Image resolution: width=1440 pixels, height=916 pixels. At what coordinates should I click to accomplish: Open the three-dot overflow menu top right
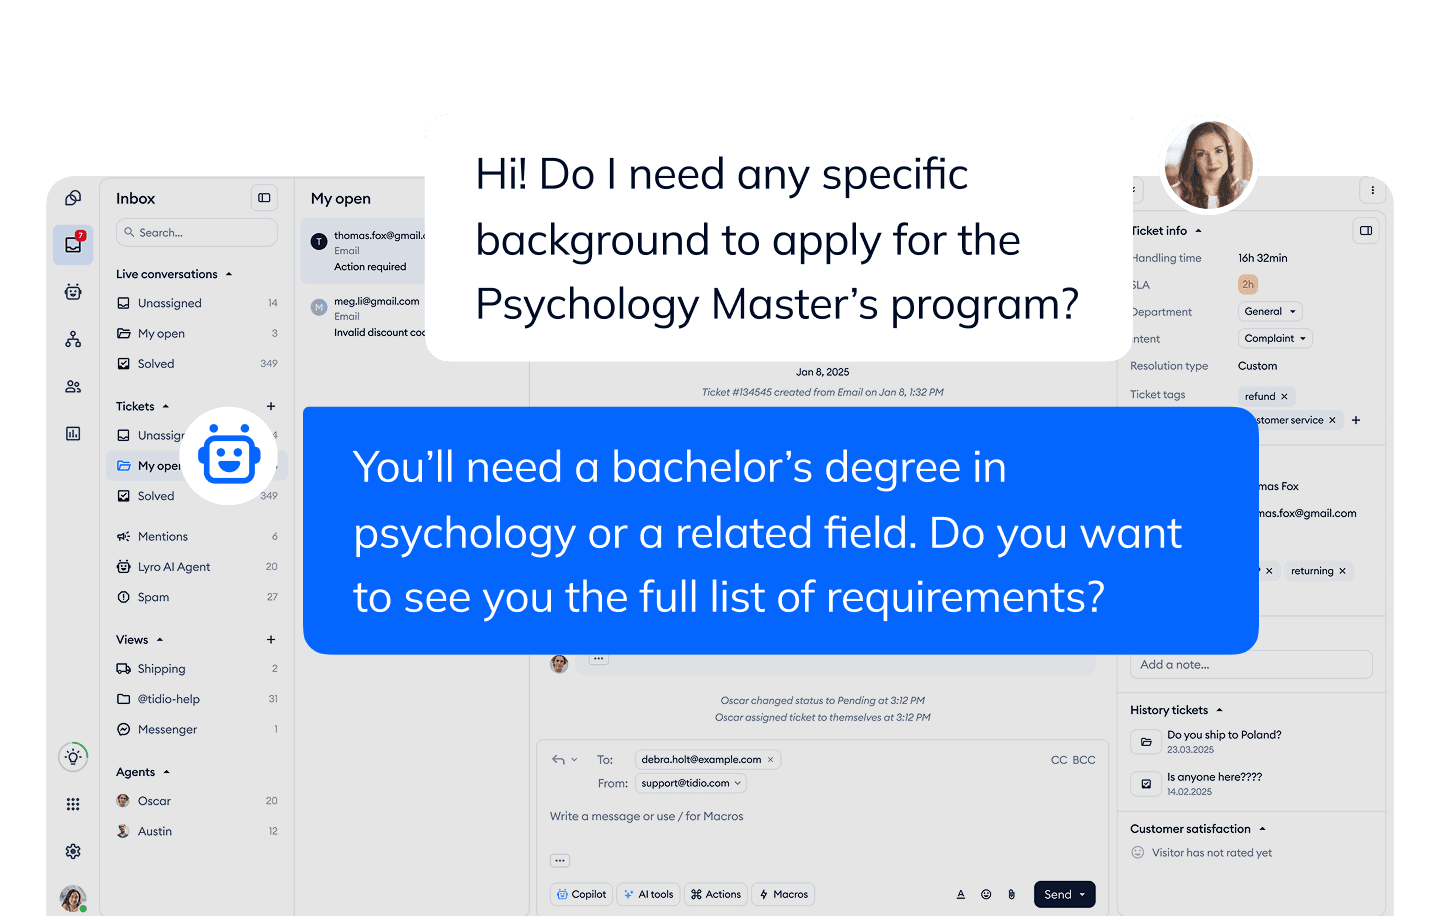1373,190
